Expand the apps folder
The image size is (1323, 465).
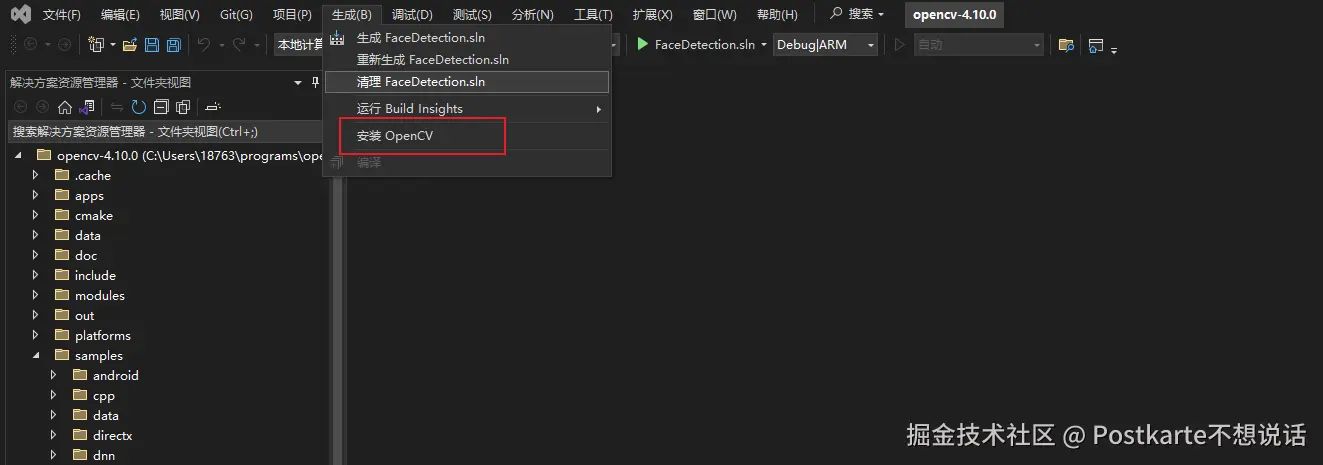[36, 196]
